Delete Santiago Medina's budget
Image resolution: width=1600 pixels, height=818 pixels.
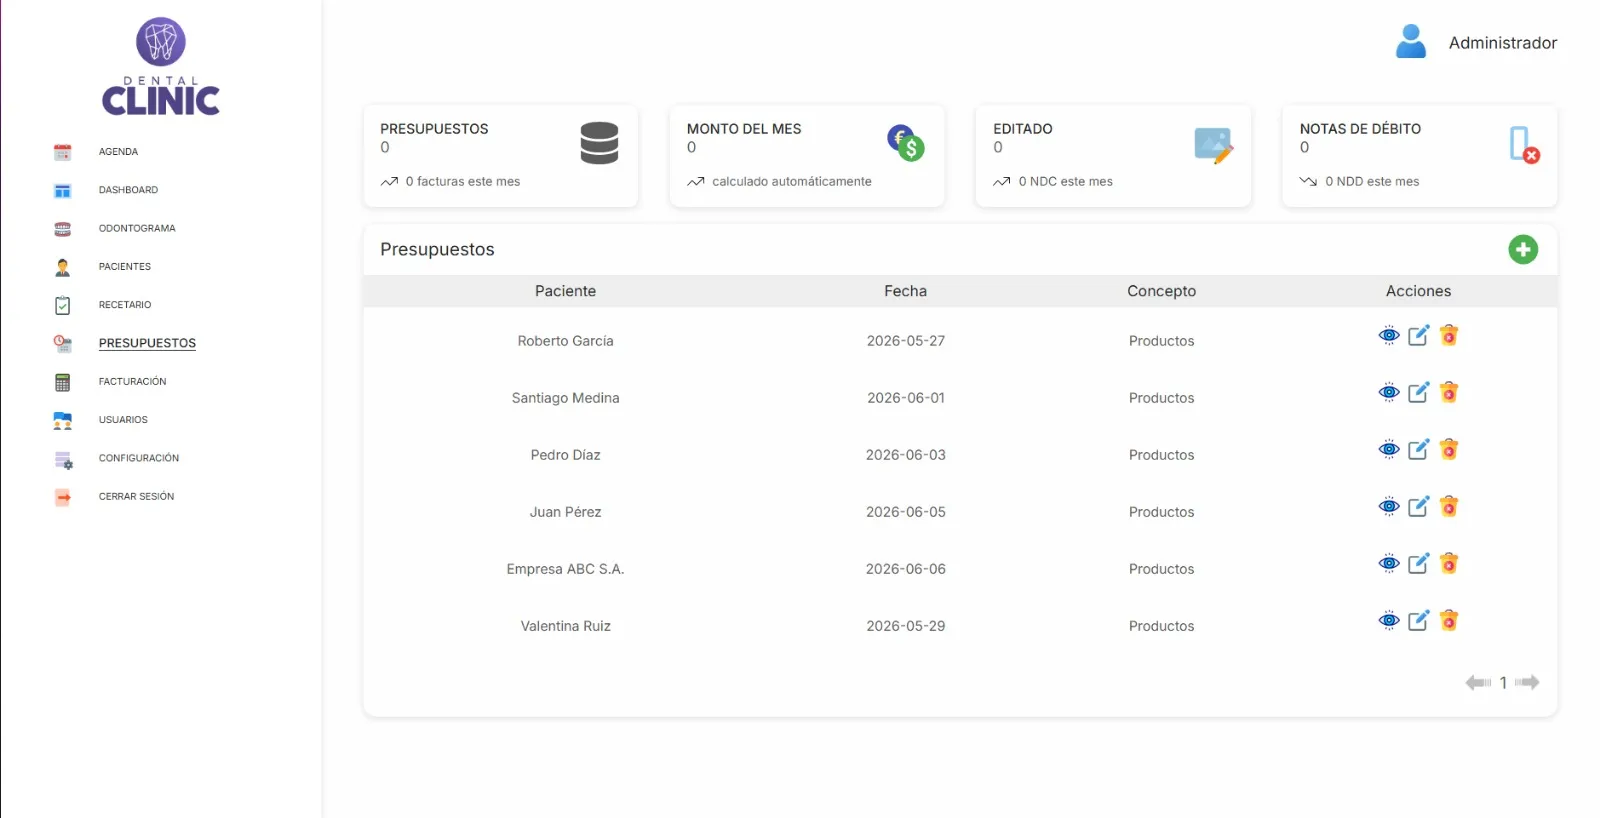click(1449, 392)
